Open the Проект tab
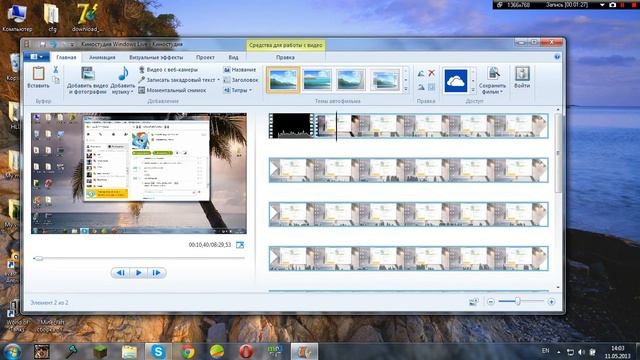Viewport: 640px width, 360px height. pyautogui.click(x=205, y=58)
